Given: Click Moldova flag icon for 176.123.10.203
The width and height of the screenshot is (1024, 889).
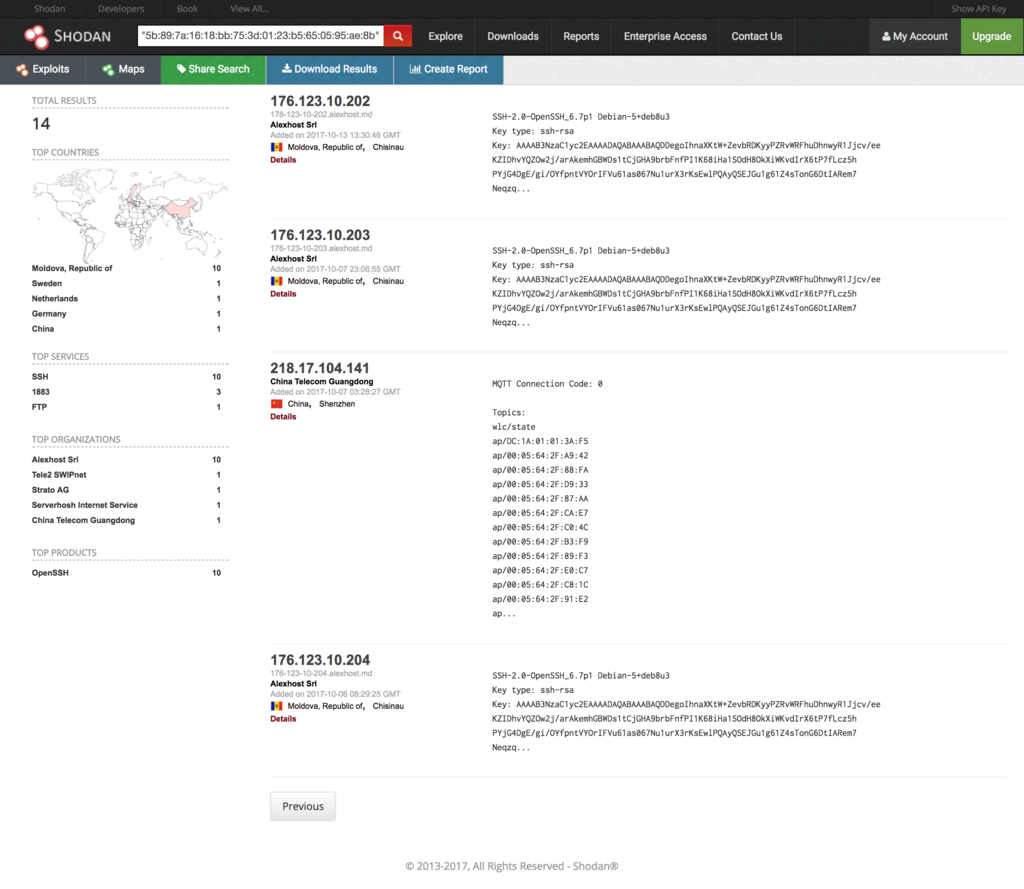Looking at the screenshot, I should 277,282.
